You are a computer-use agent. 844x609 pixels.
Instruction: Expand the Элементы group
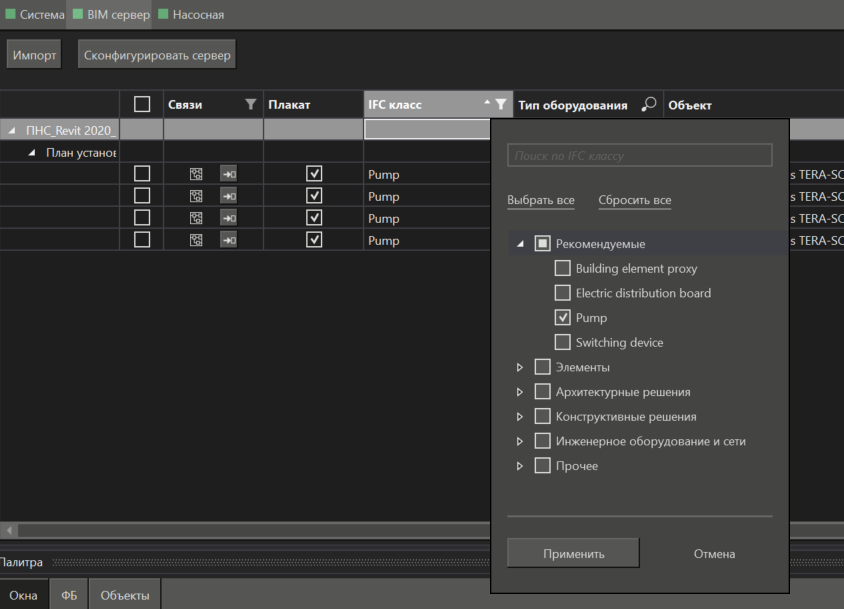tap(520, 367)
